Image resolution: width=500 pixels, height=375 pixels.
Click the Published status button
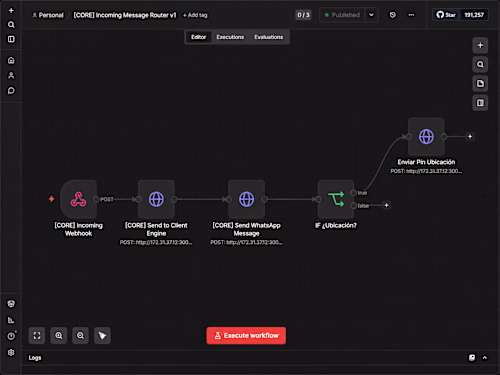click(x=342, y=15)
